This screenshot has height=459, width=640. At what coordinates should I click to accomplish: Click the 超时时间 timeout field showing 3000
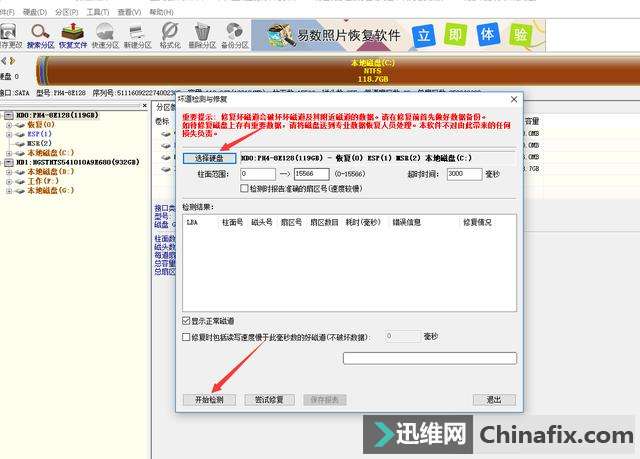pos(464,174)
